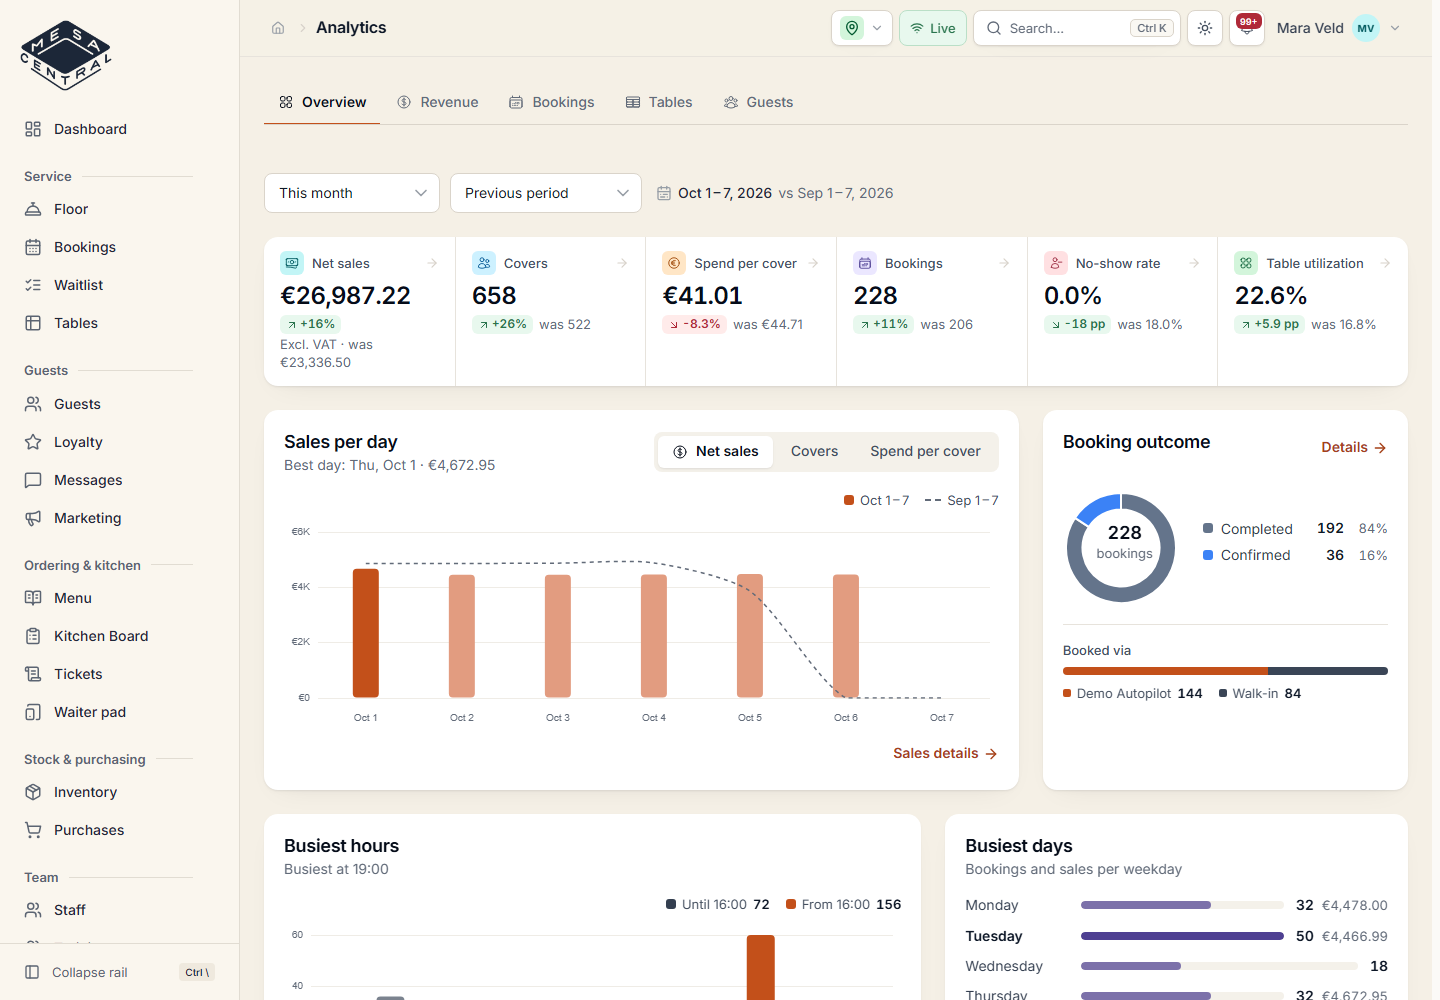Open the home breadcrumb icon

tap(278, 28)
